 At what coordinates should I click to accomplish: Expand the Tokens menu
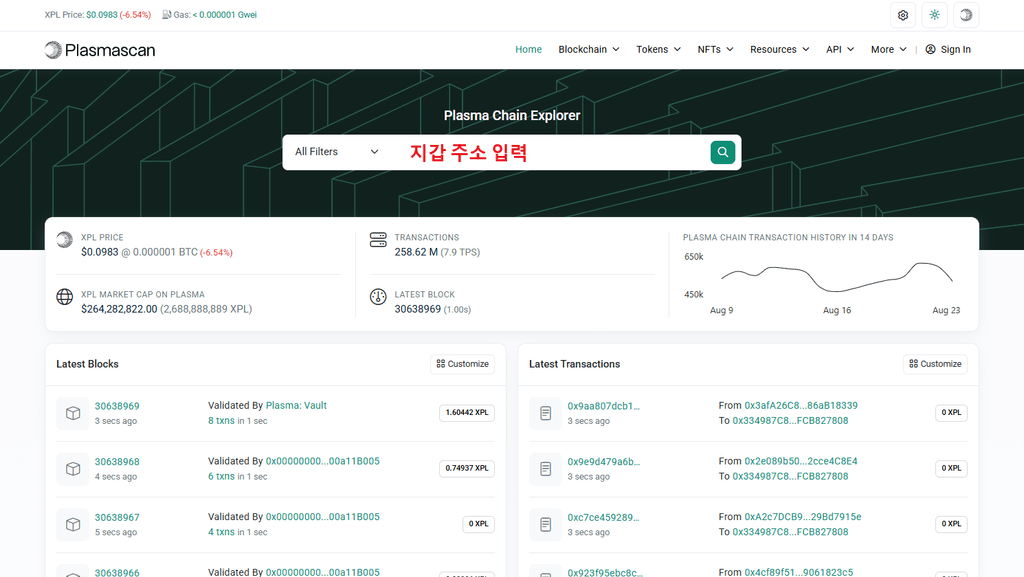coord(658,50)
